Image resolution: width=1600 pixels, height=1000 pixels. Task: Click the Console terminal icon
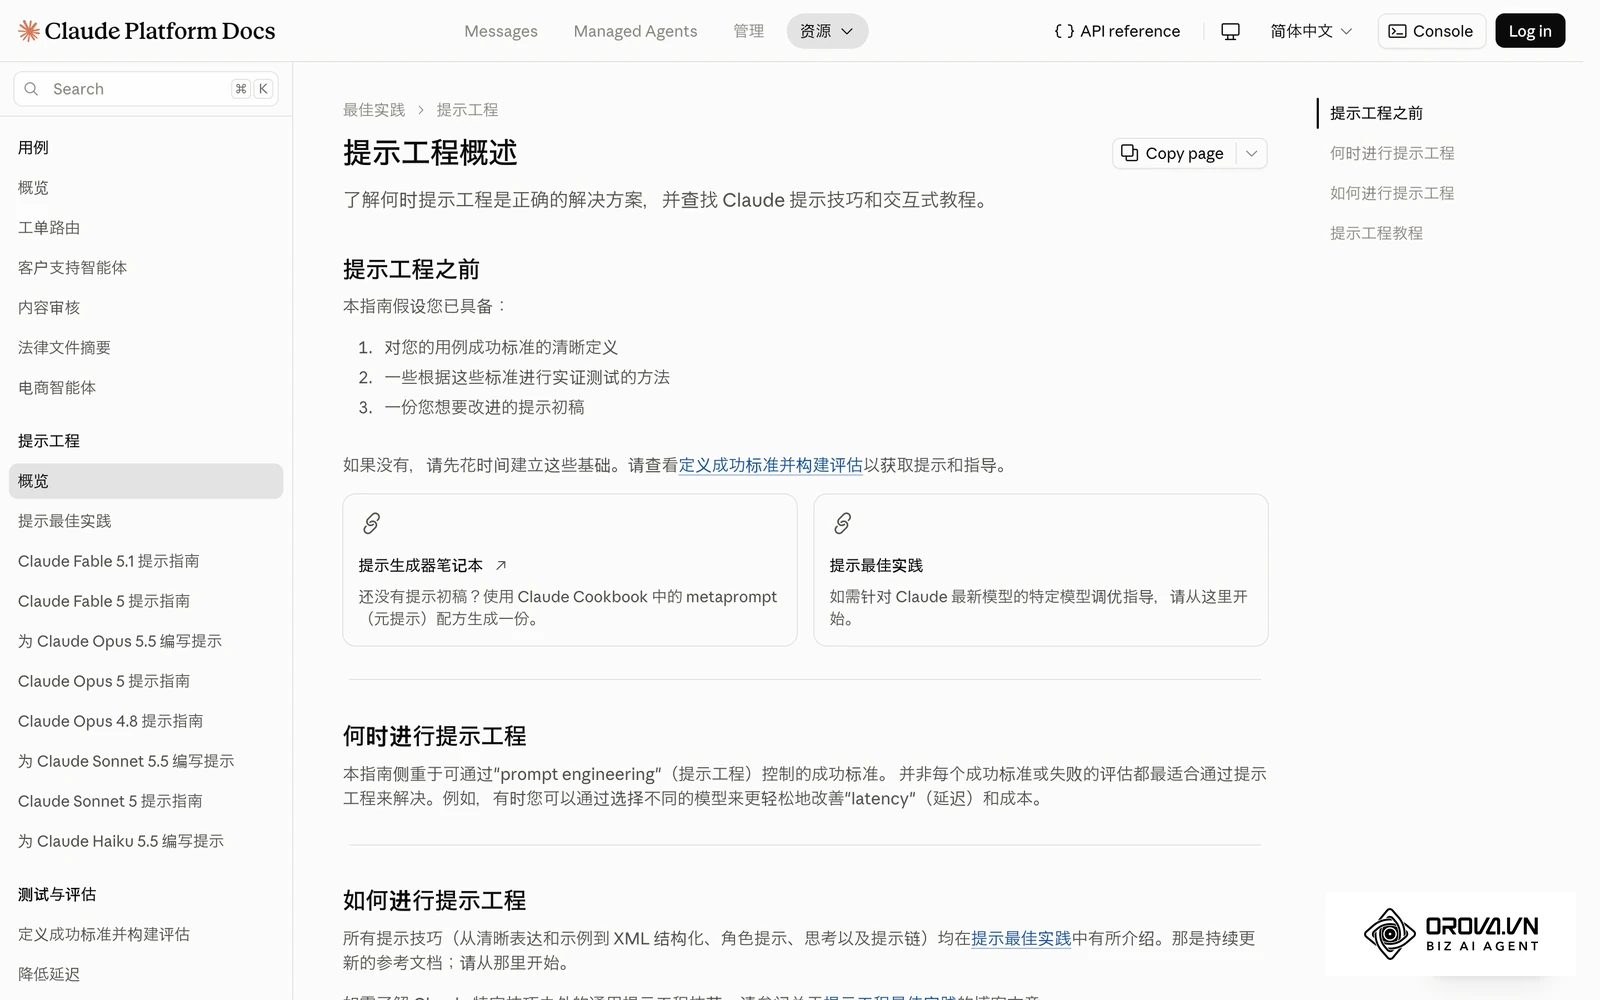1398,31
